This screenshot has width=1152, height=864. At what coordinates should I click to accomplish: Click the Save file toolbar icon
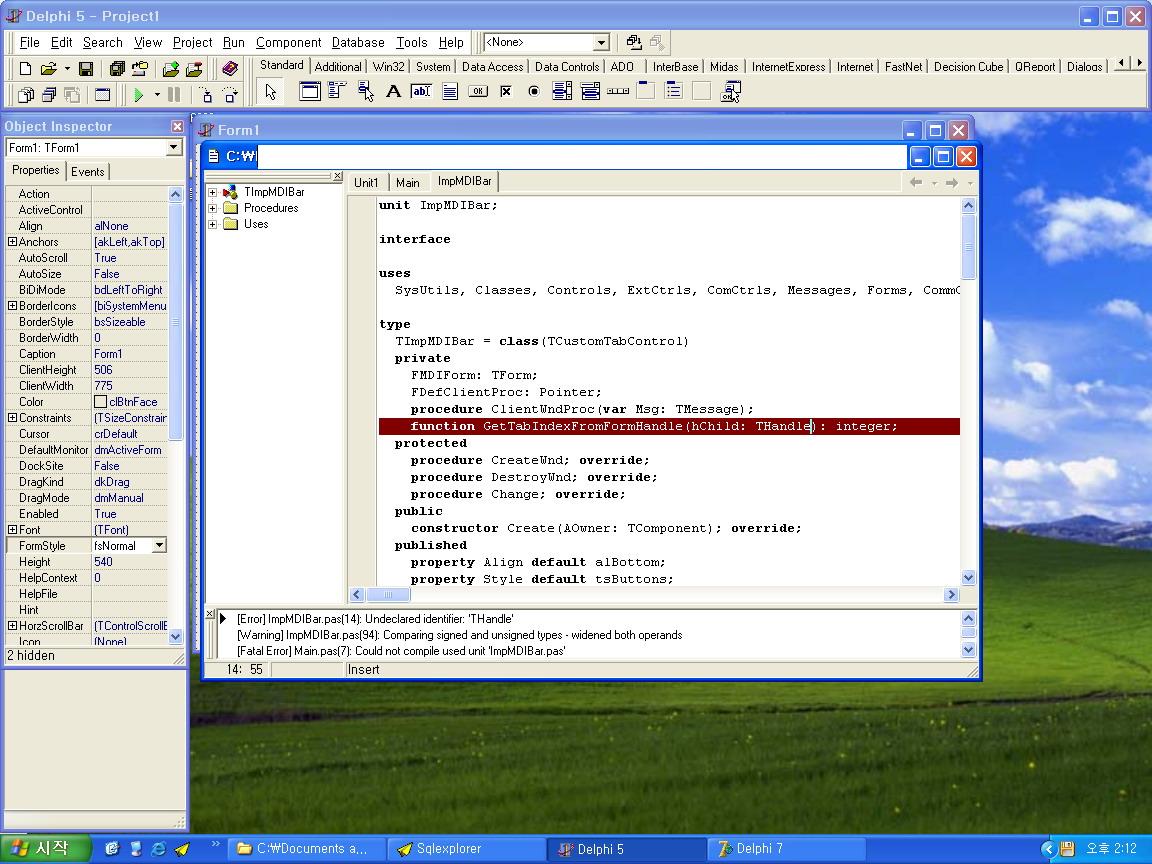86,69
